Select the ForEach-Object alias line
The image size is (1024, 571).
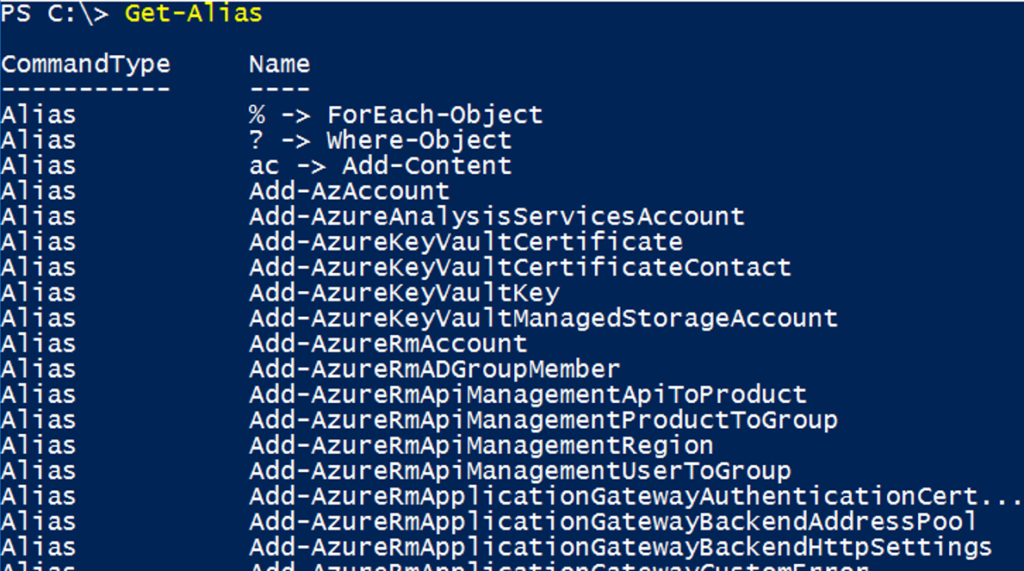[x=396, y=115]
